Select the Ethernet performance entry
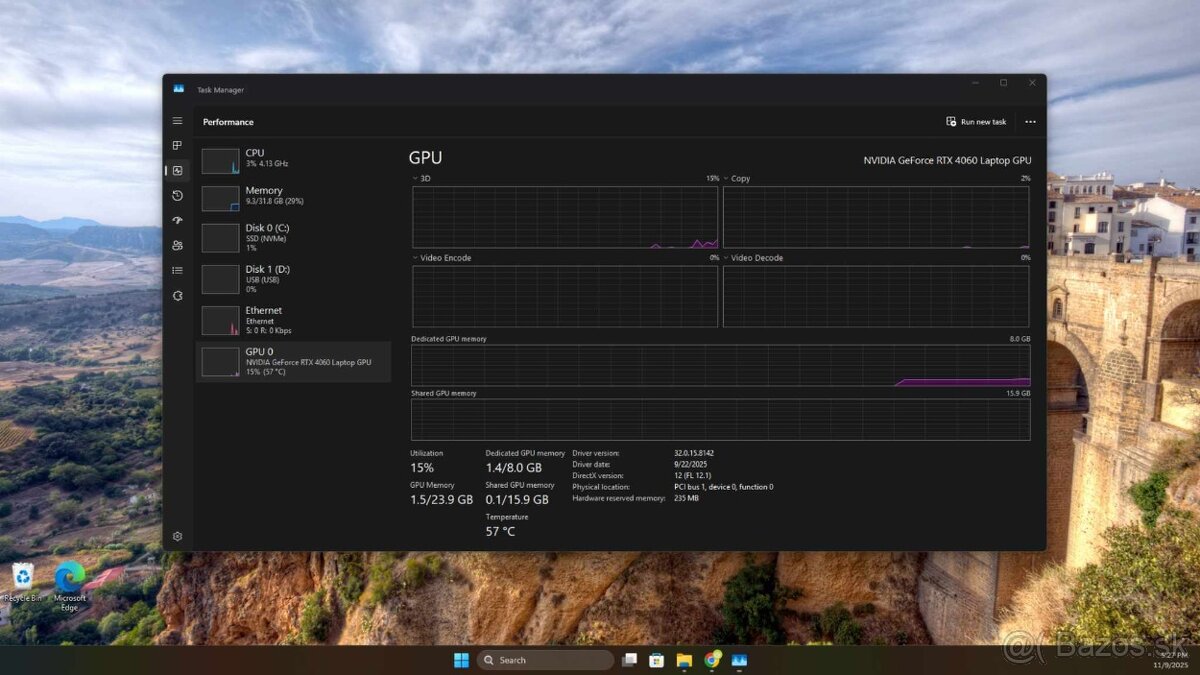This screenshot has height=675, width=1200. tap(290, 319)
